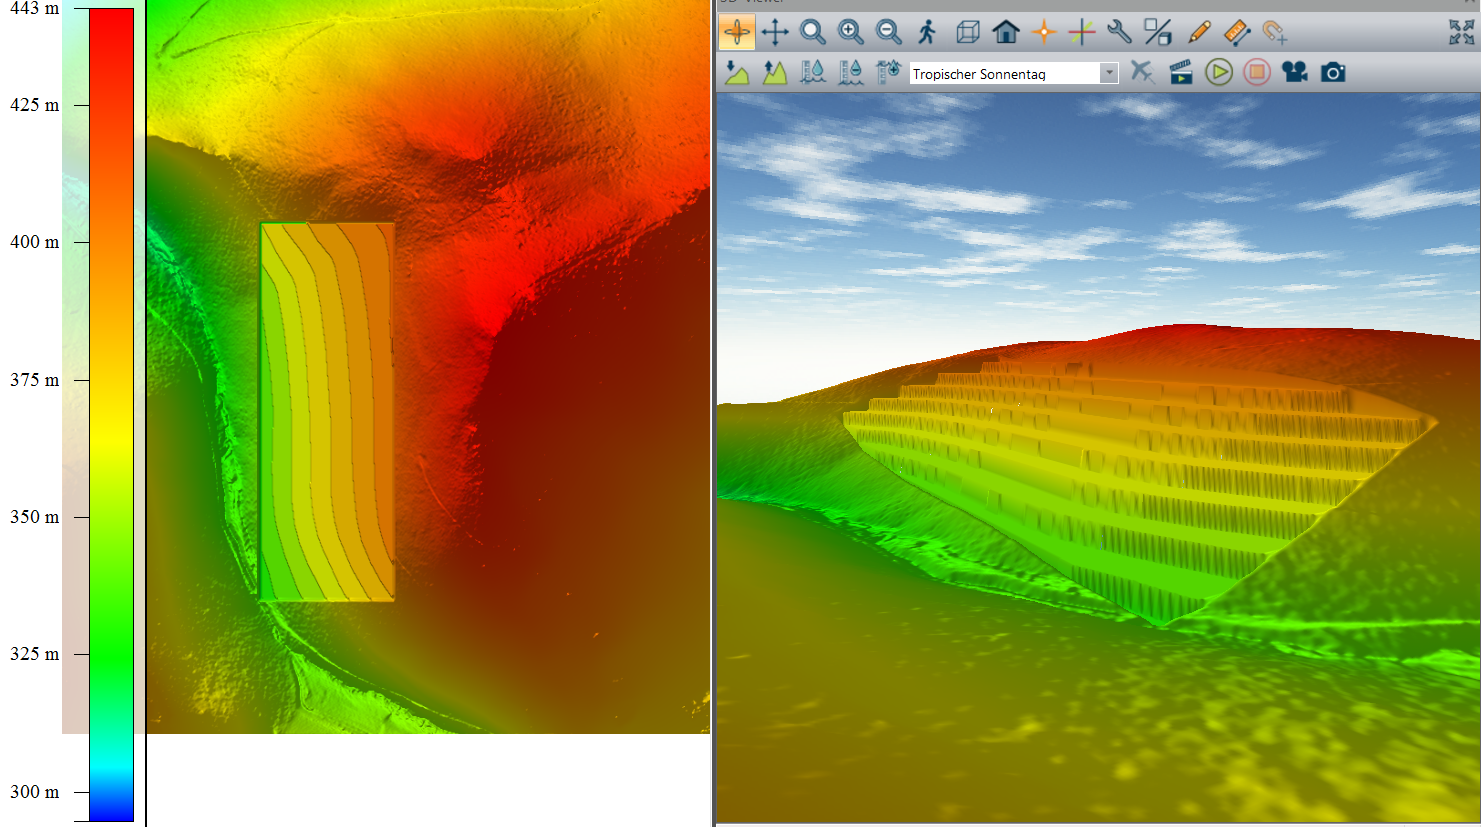Select the orbit rotate tool
This screenshot has width=1481, height=827.
pyautogui.click(x=737, y=32)
